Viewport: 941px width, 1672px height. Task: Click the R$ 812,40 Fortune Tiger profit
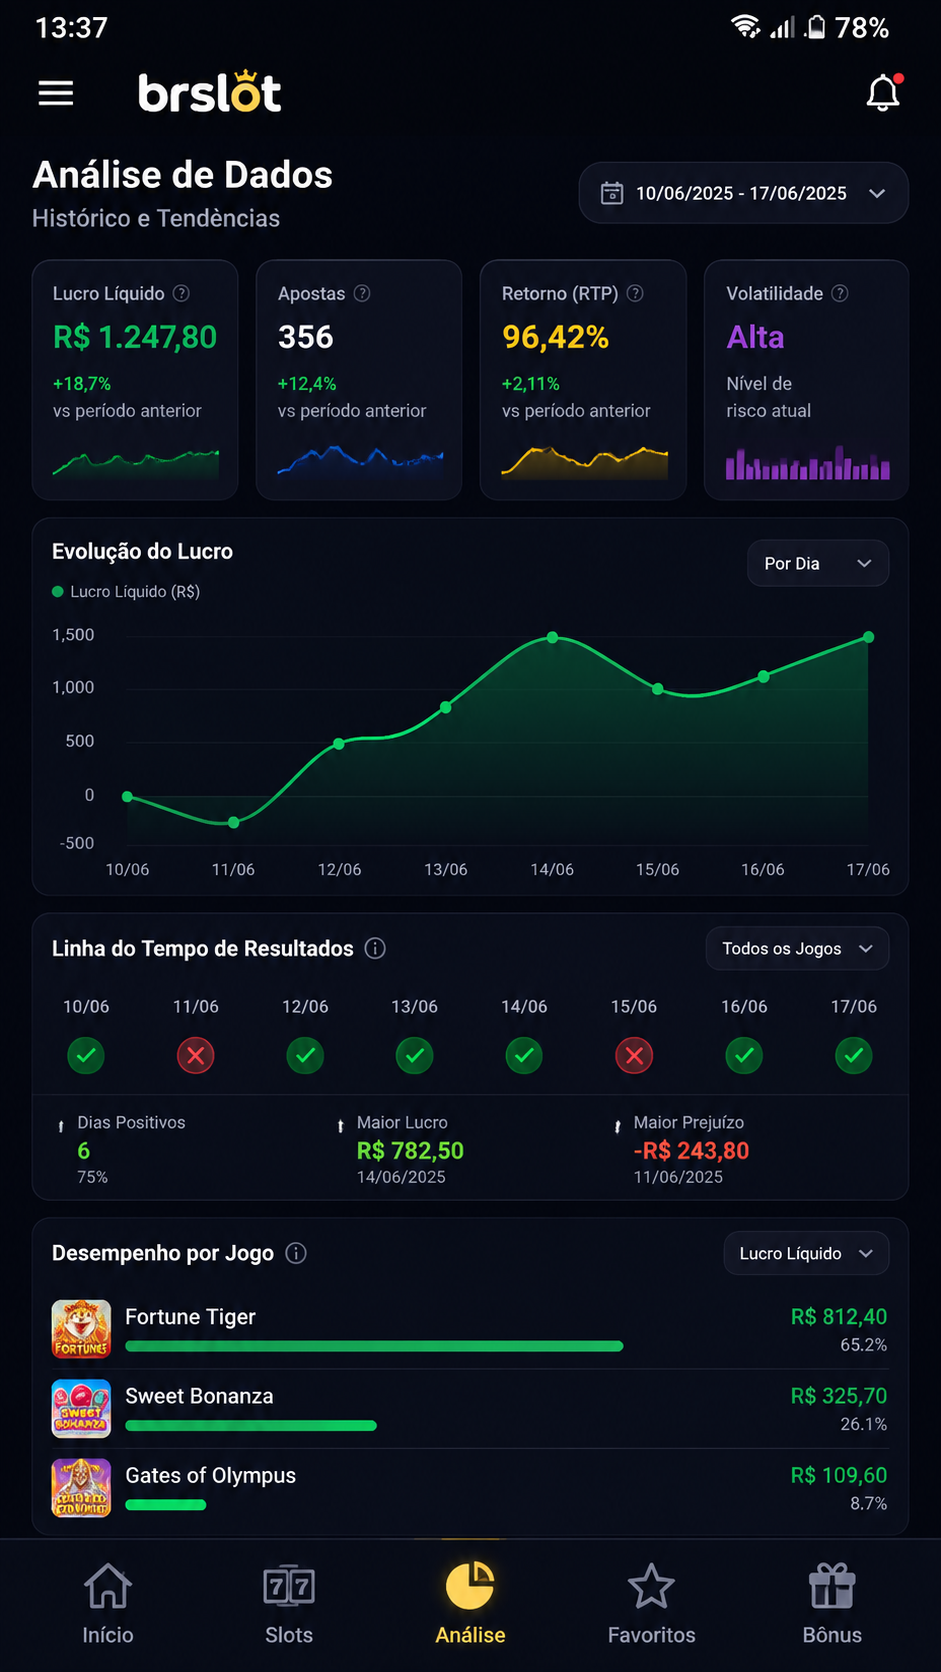(x=839, y=1317)
